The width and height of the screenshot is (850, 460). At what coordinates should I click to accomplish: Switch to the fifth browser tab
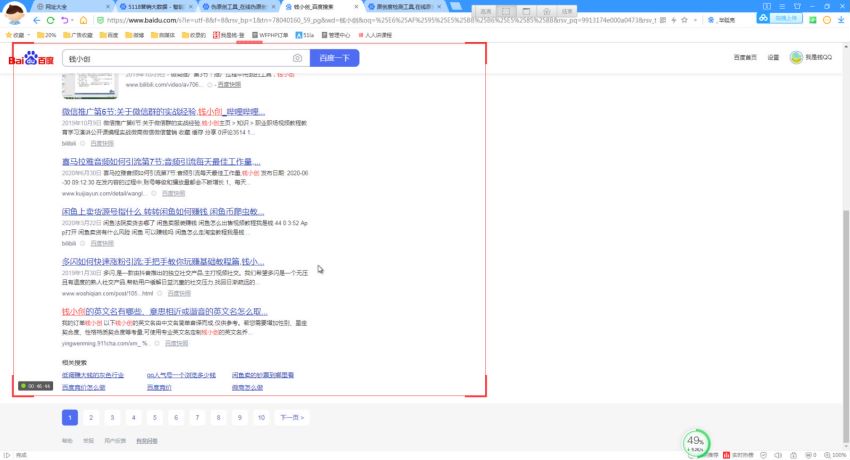[404, 7]
